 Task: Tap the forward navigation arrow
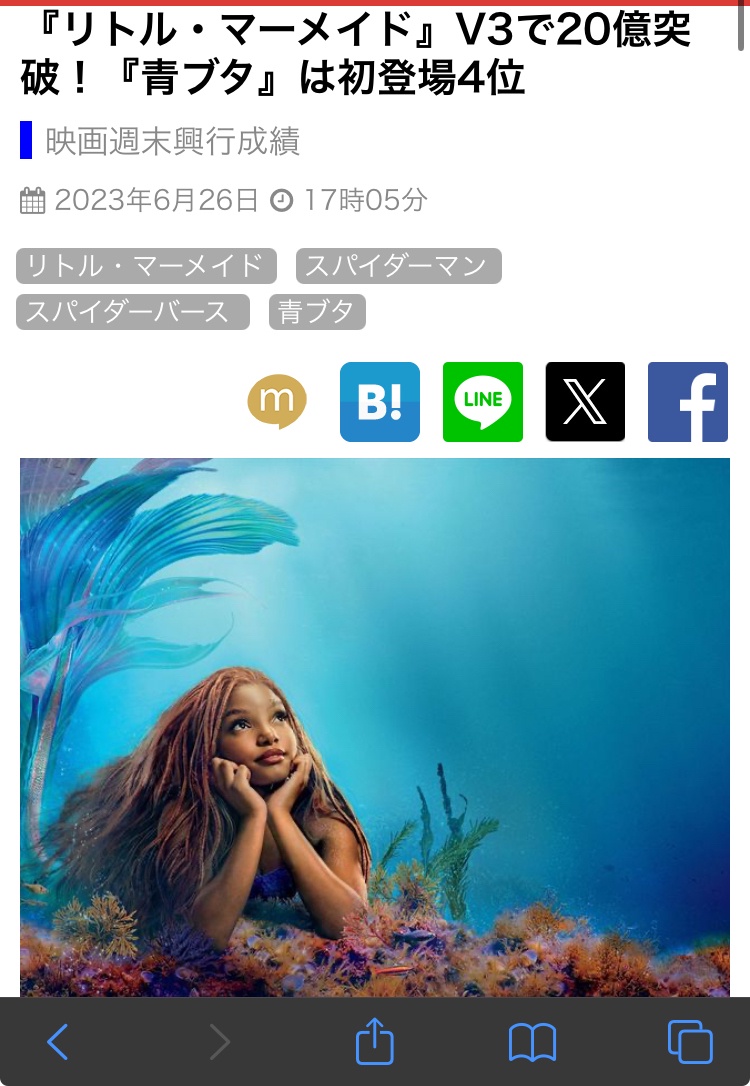(220, 1041)
